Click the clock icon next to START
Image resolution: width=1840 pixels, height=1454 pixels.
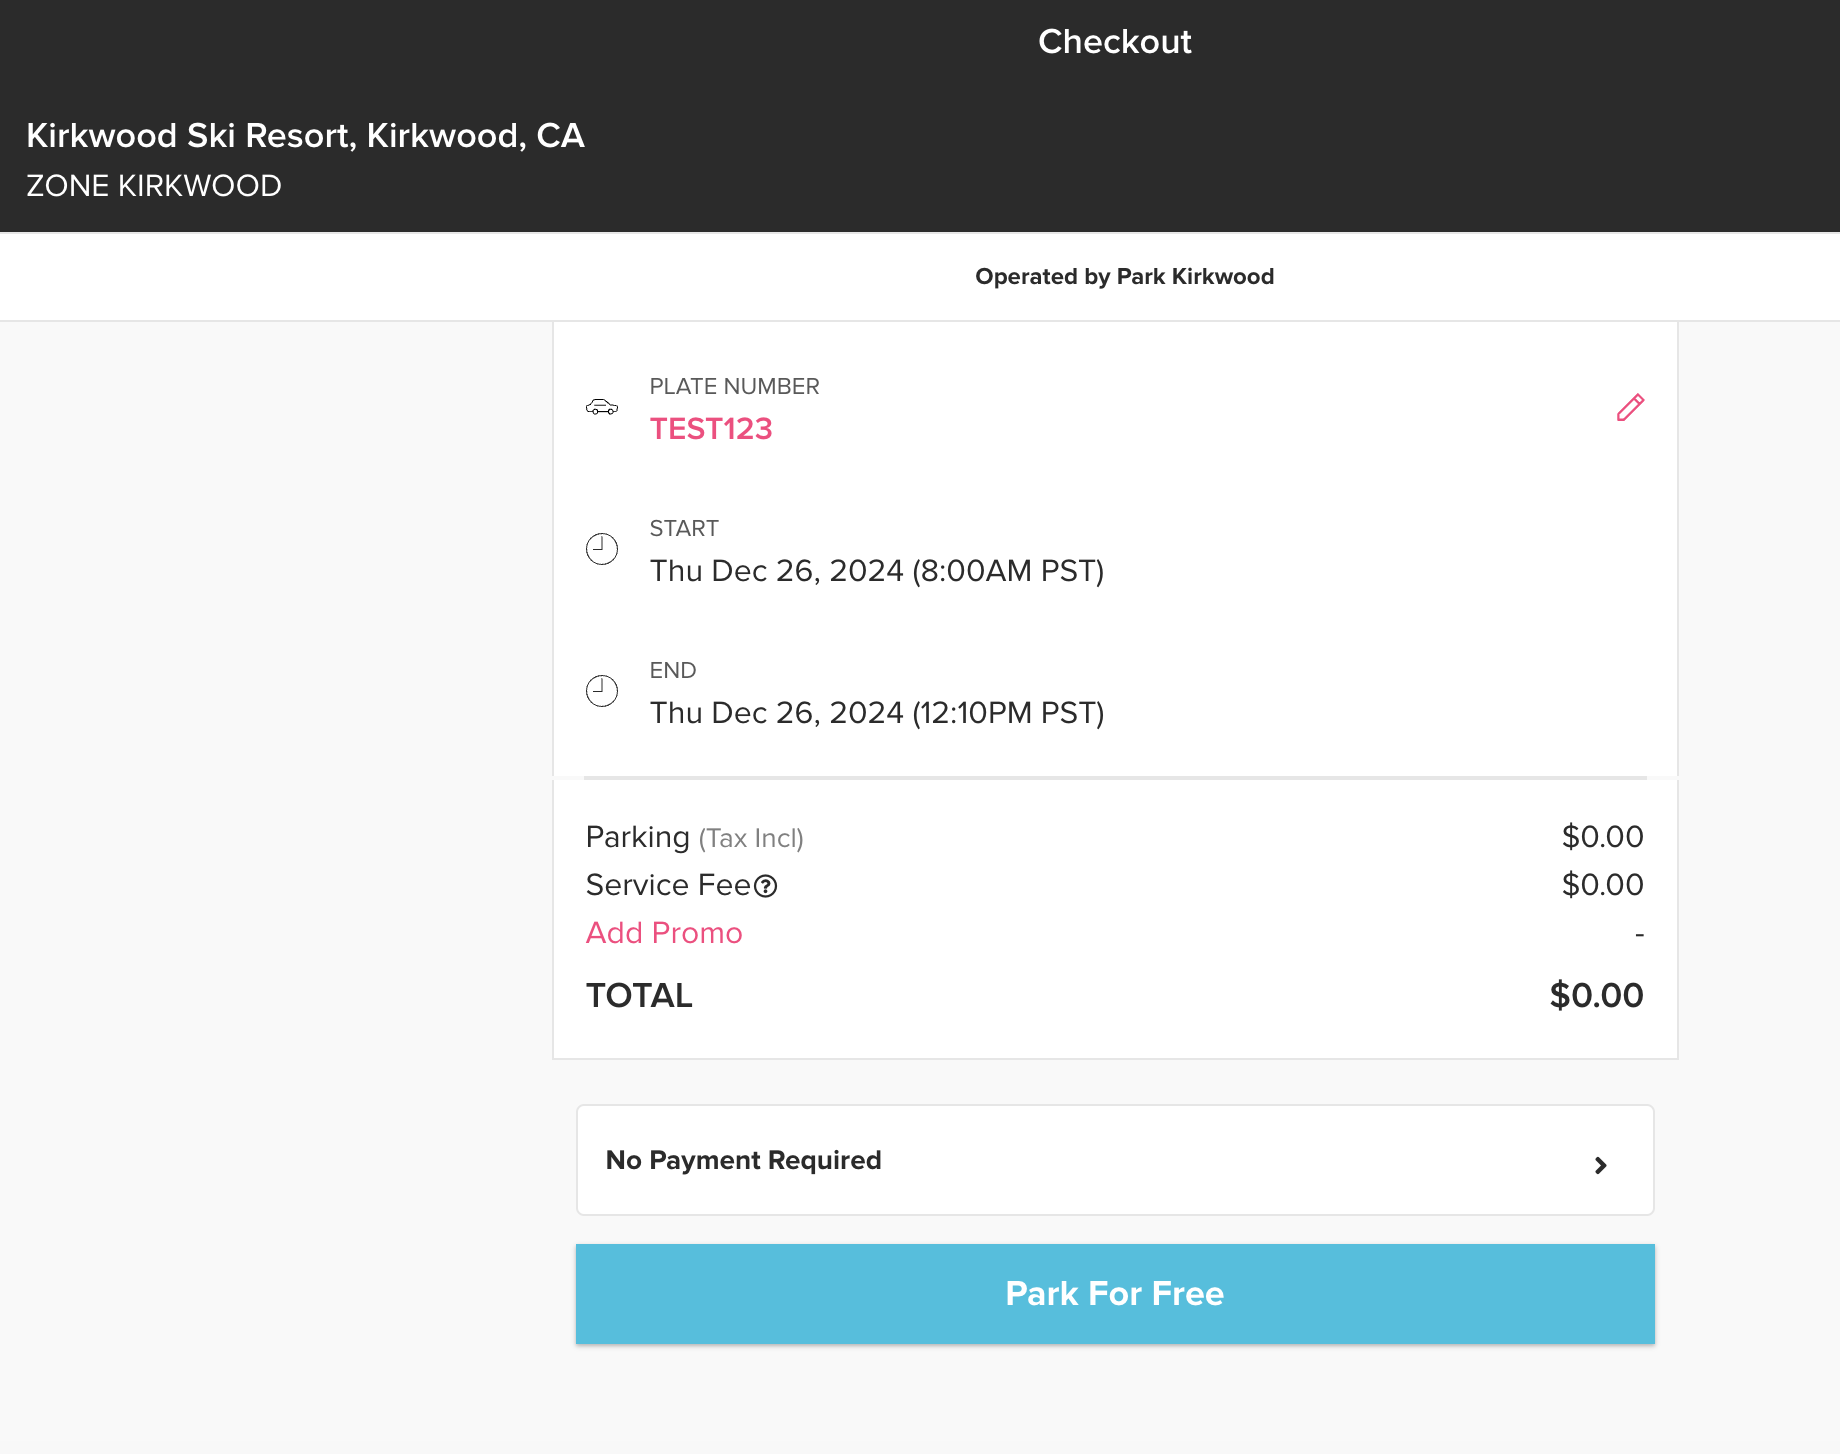point(602,549)
